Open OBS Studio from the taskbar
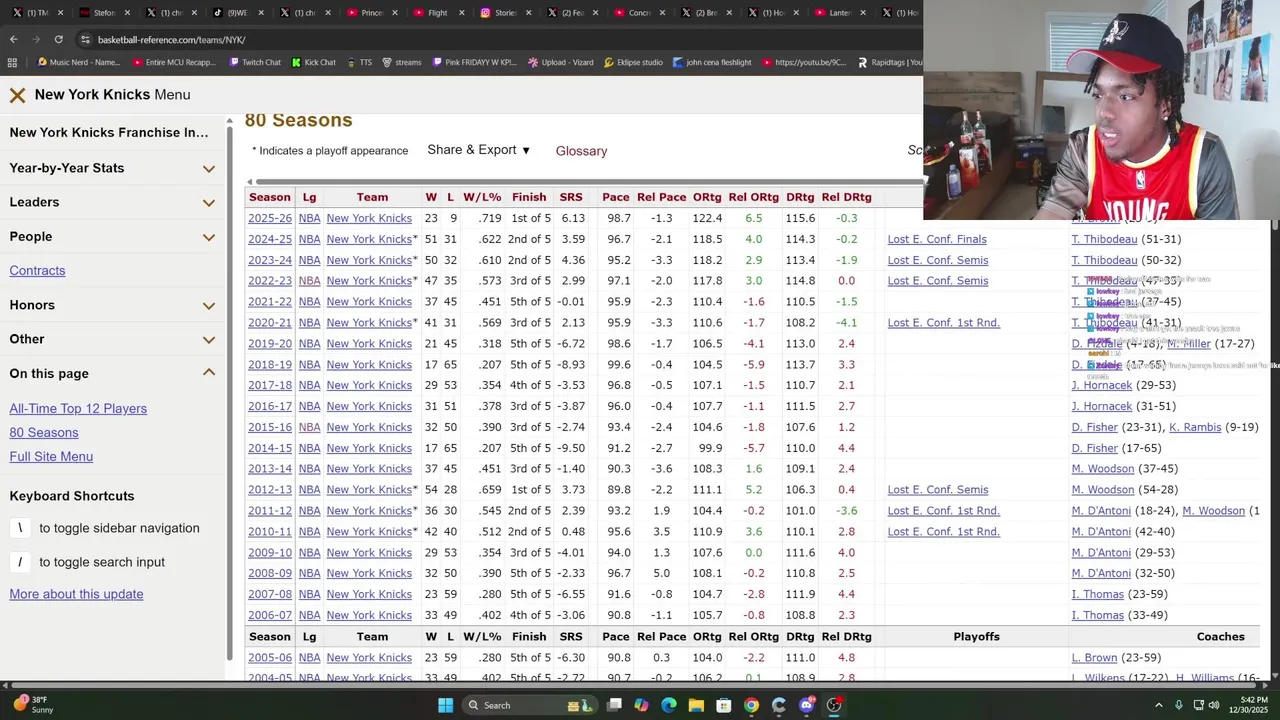 [x=834, y=705]
